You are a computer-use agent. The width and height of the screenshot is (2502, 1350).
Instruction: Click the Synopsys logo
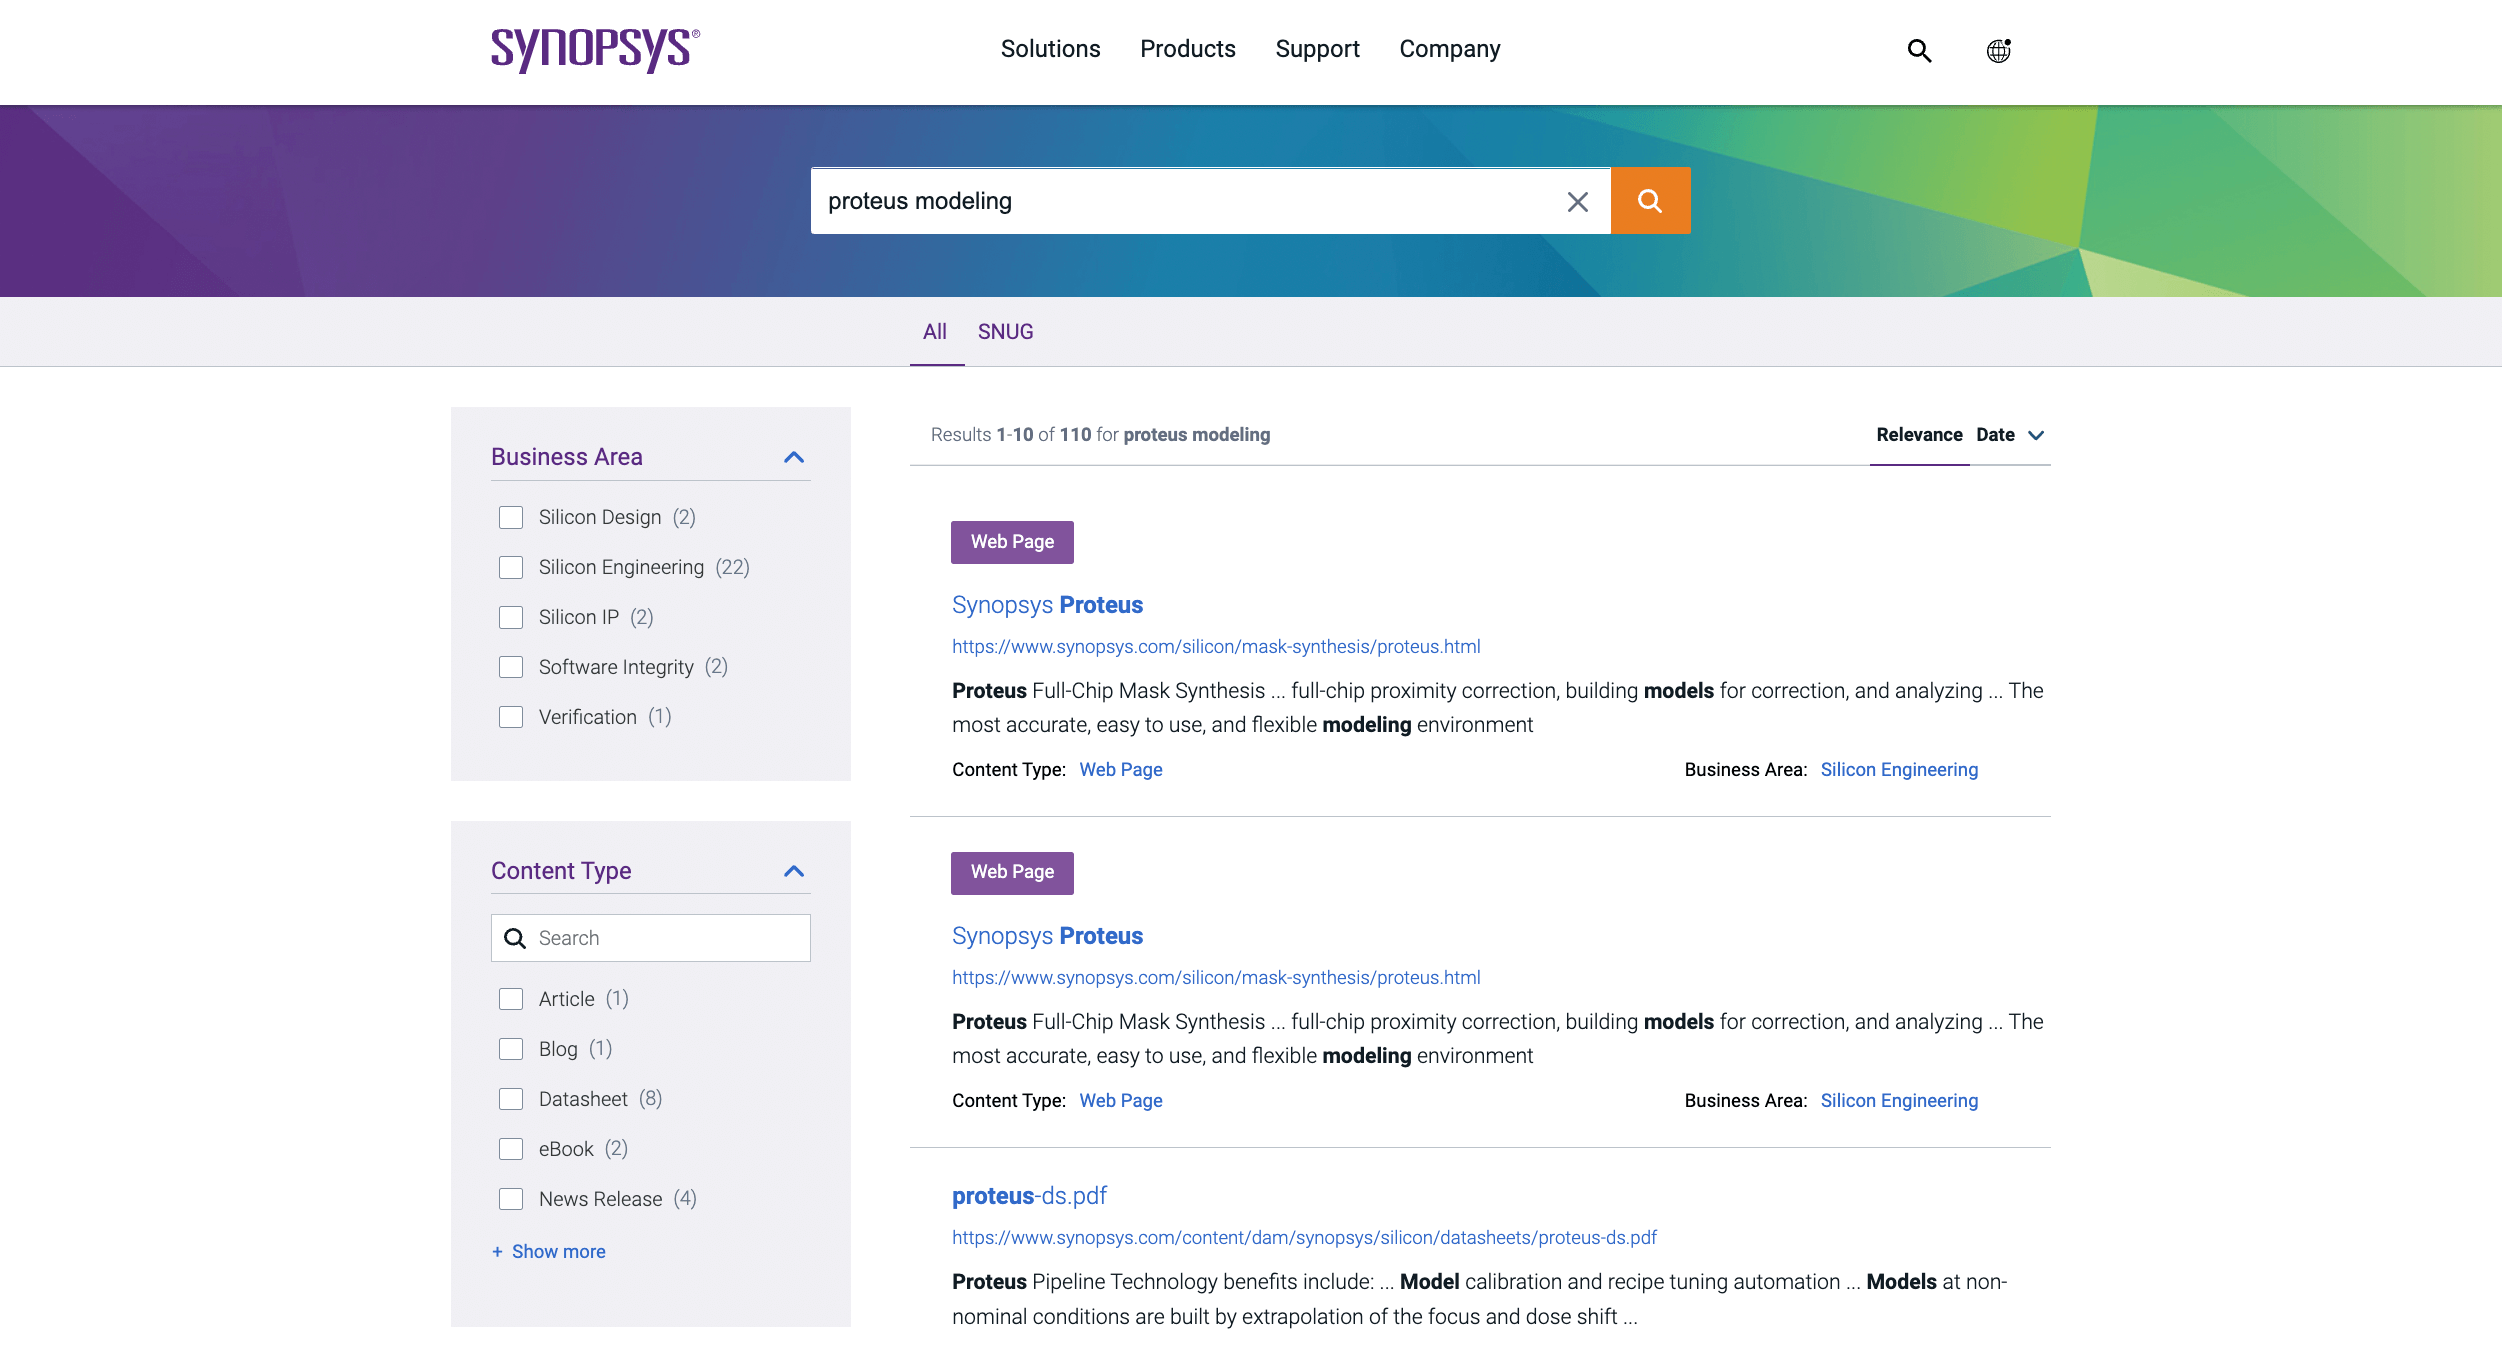tap(595, 50)
